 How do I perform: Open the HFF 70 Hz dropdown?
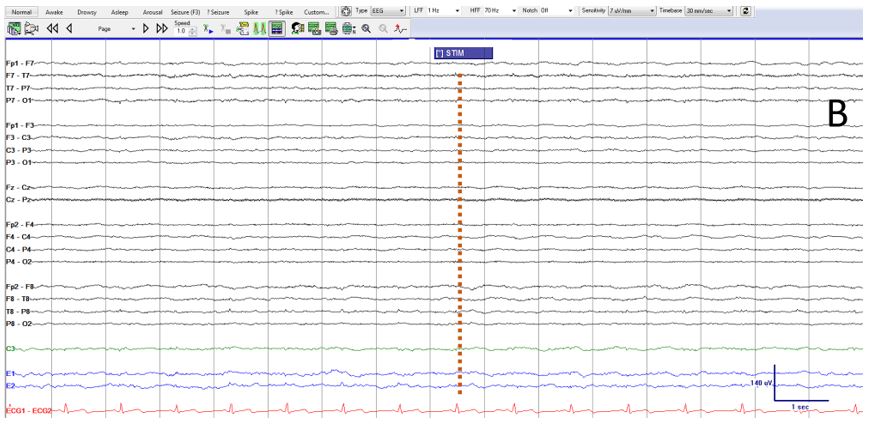pos(500,11)
